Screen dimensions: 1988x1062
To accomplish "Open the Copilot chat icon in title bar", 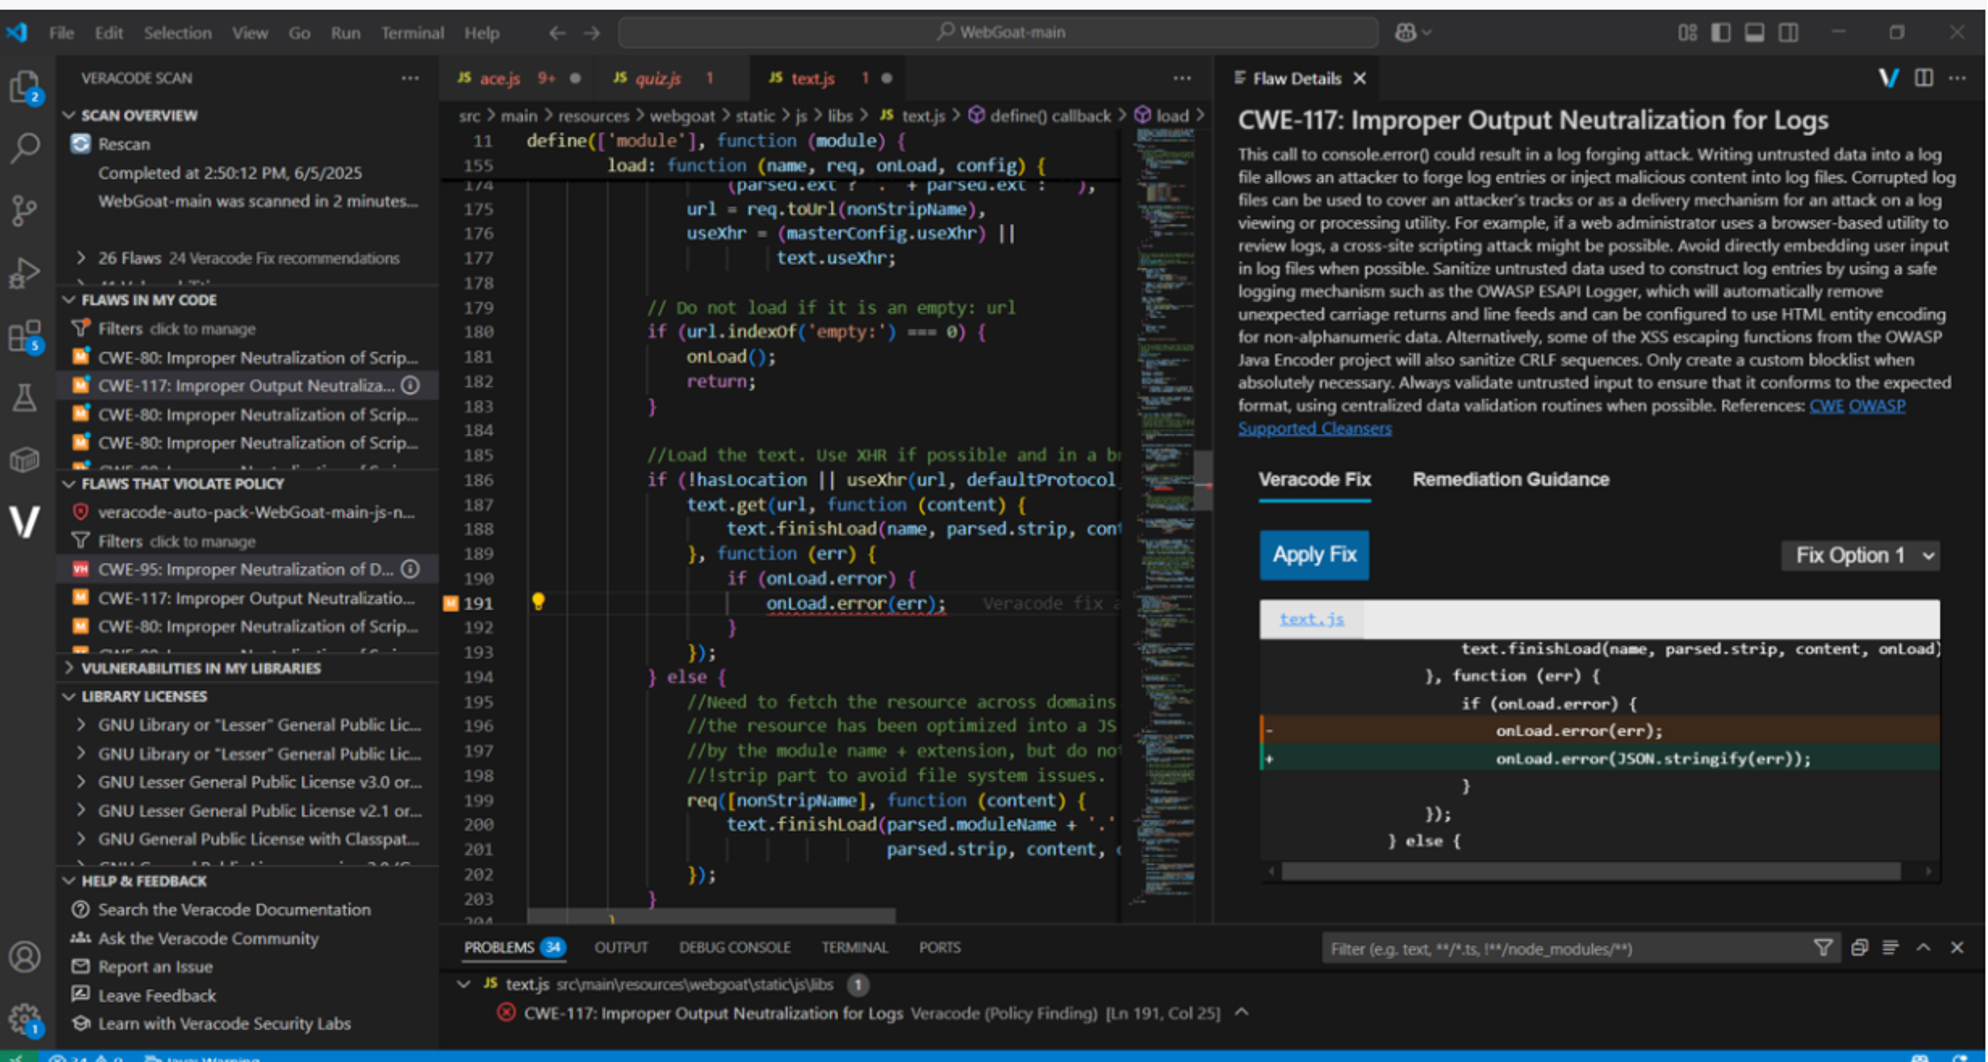I will tap(1405, 33).
